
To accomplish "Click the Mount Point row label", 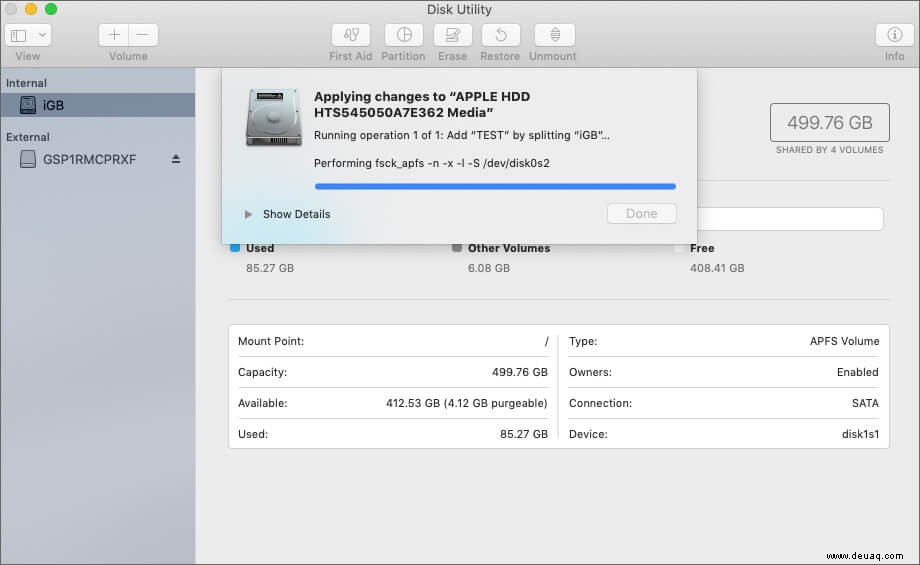I will click(271, 341).
